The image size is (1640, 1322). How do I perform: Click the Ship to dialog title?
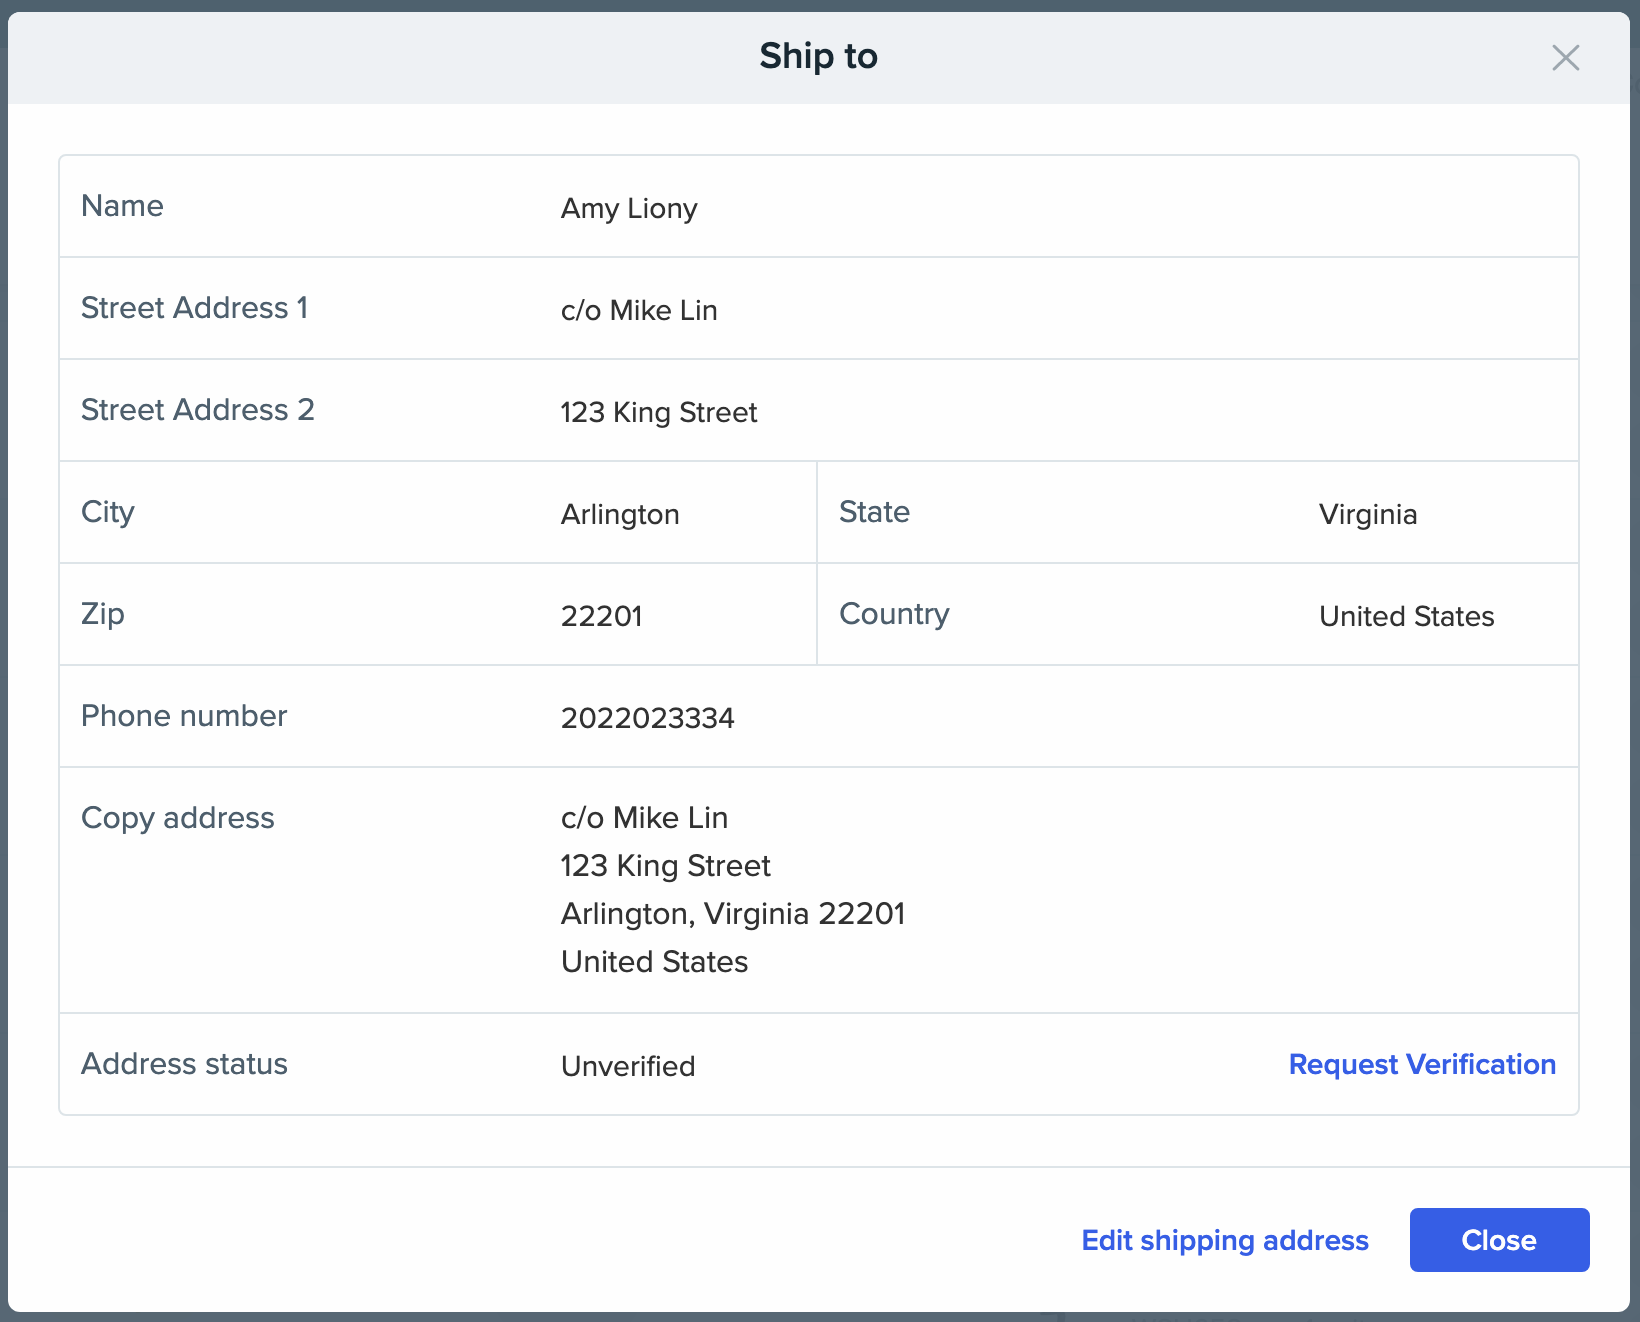818,56
